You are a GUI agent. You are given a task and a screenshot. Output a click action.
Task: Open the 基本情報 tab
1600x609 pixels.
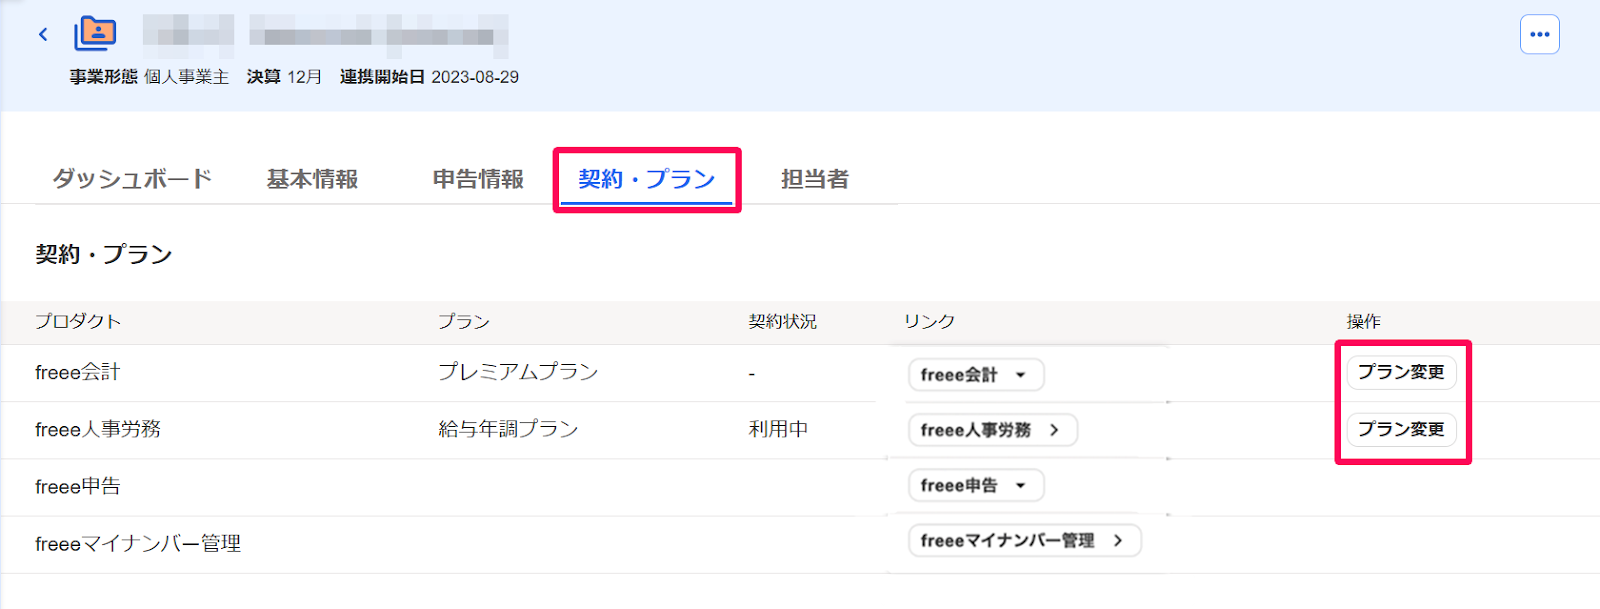pos(312,179)
